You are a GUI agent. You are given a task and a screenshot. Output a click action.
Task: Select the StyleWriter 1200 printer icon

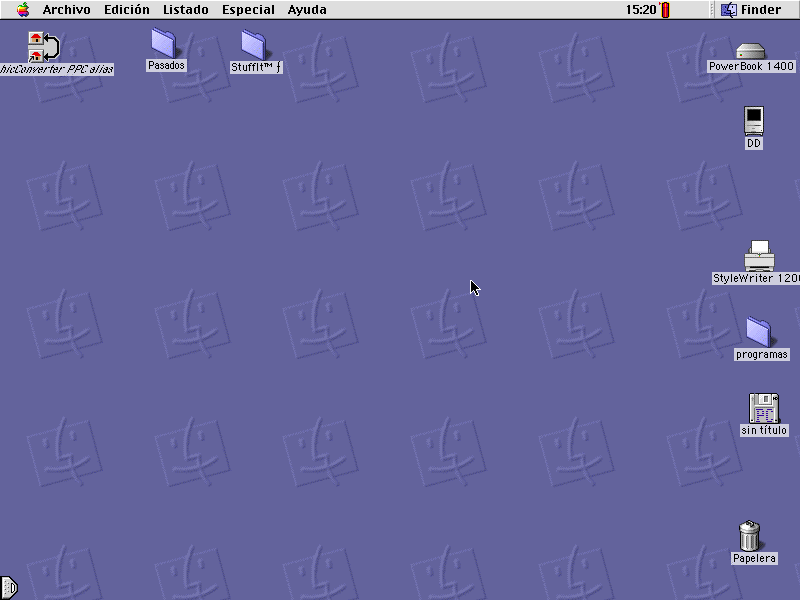pos(759,256)
